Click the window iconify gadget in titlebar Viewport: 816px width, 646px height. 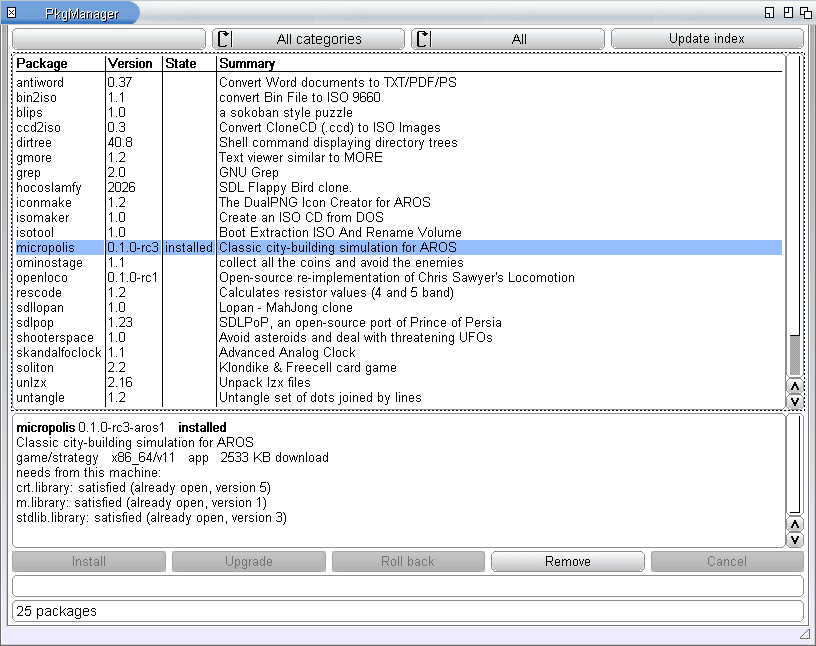[x=770, y=12]
